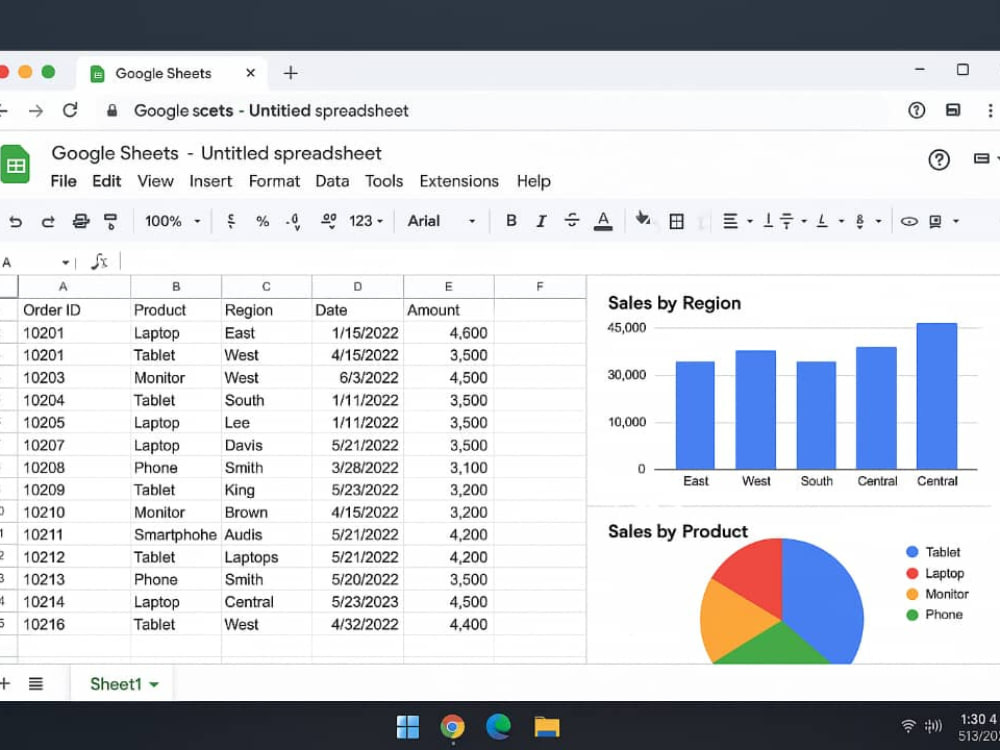Click the text rotation icon
The image size is (1000, 750).
(x=822, y=221)
